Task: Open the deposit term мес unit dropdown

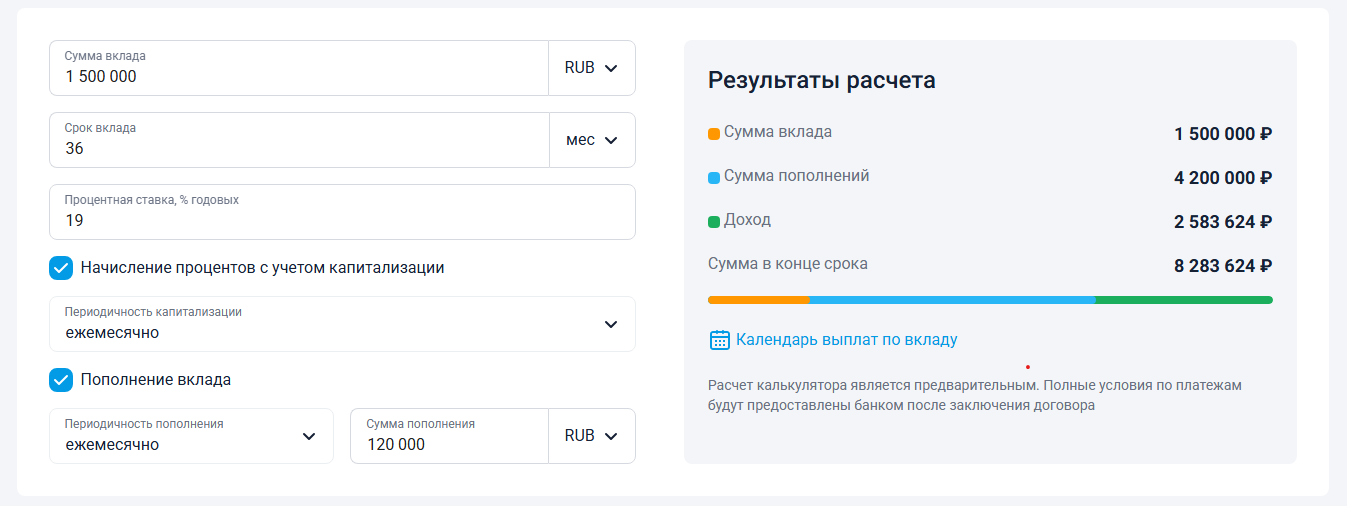Action: pyautogui.click(x=592, y=140)
